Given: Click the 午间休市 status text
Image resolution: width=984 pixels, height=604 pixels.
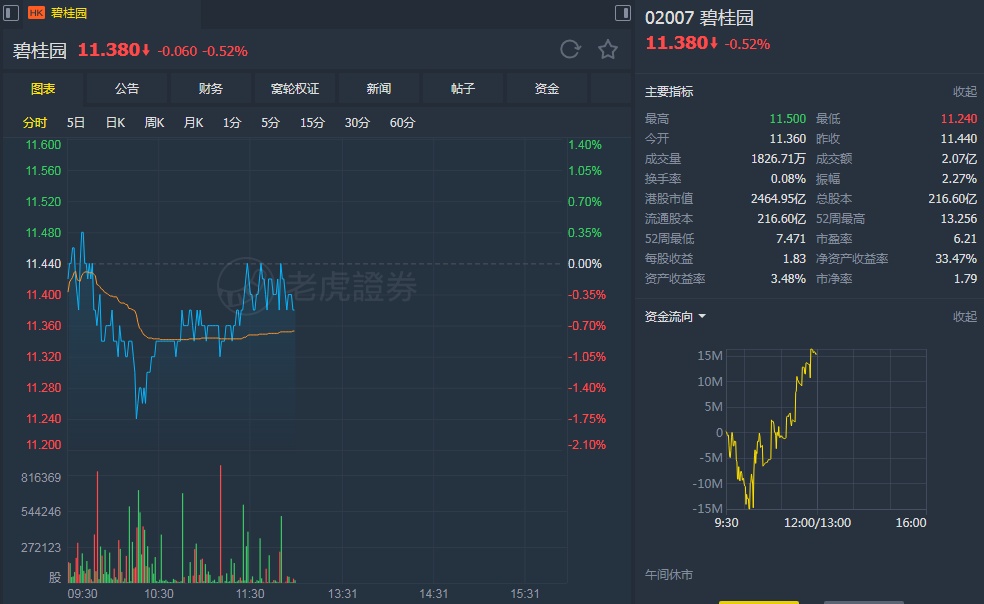Looking at the screenshot, I should pos(669,574).
